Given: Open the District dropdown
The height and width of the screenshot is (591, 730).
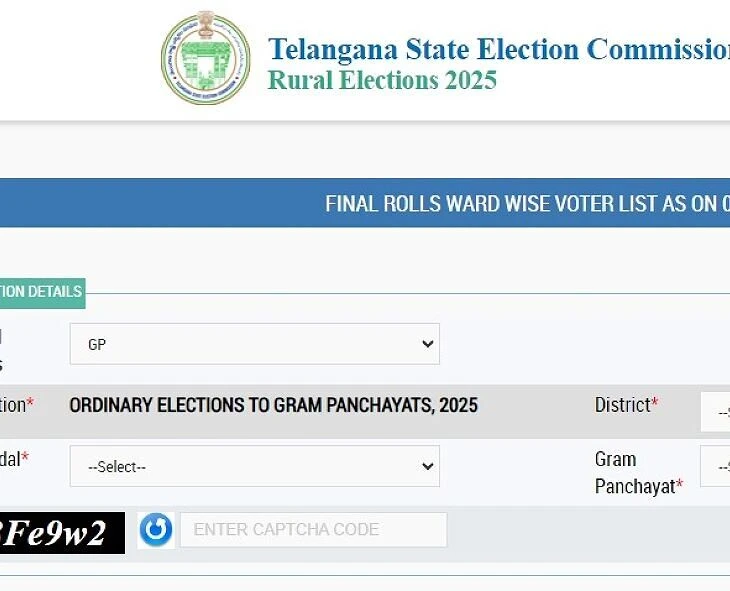Looking at the screenshot, I should [716, 411].
